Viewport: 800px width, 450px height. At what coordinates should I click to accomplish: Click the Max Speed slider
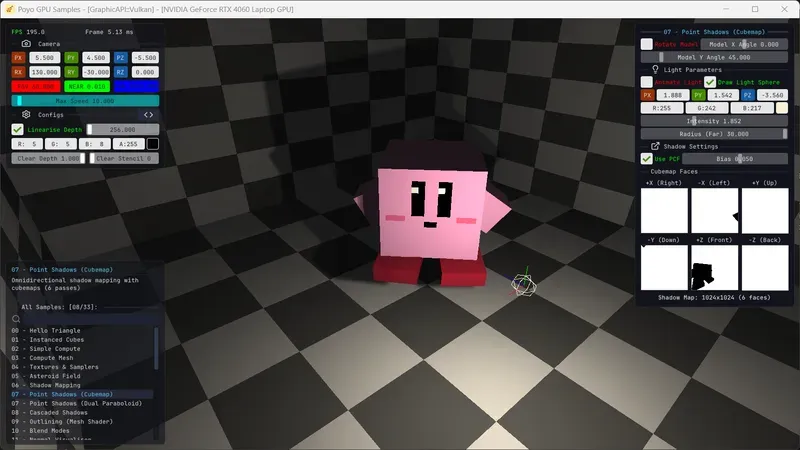pyautogui.click(x=85, y=101)
